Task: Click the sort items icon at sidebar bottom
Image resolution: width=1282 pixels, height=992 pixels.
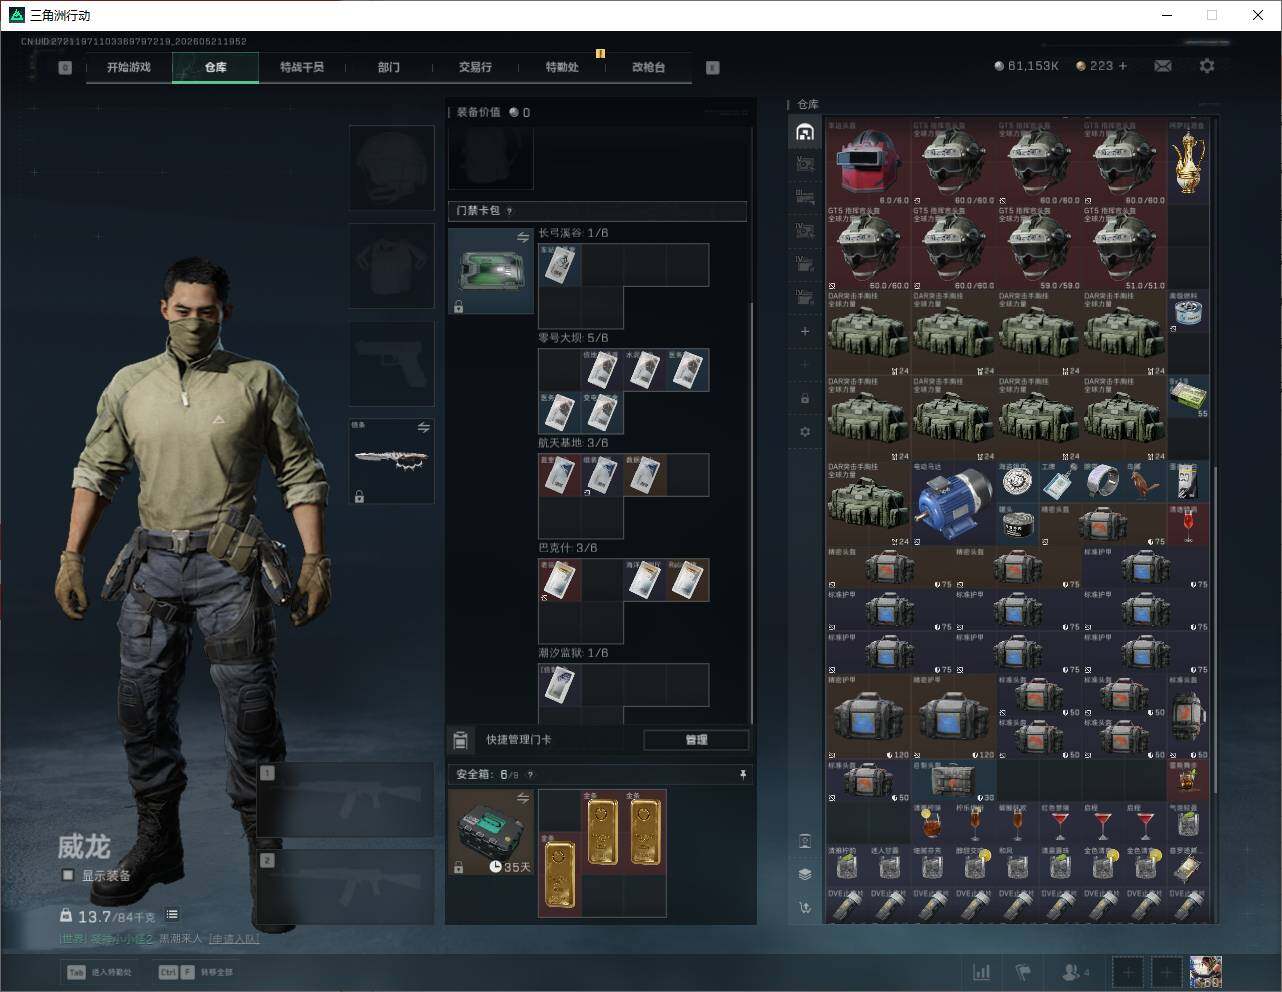Action: 805,908
